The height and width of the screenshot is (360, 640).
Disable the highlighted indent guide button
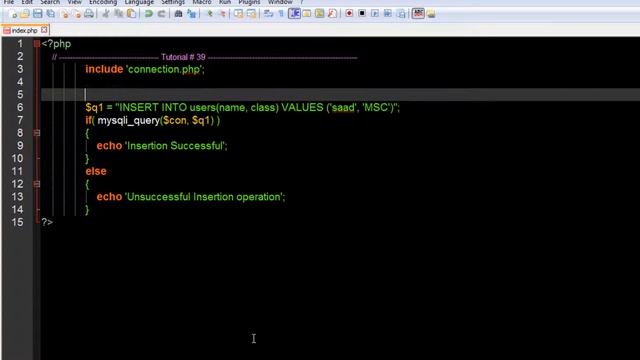(294, 14)
